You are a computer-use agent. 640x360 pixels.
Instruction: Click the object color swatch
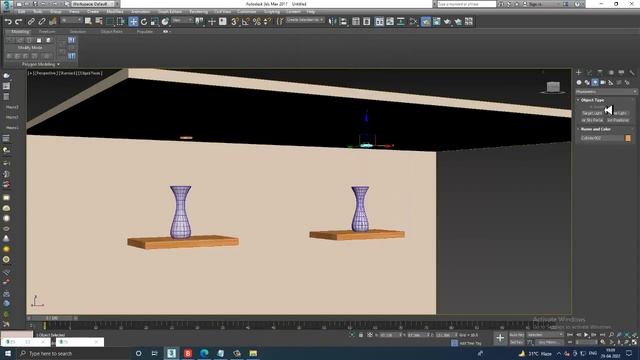628,138
